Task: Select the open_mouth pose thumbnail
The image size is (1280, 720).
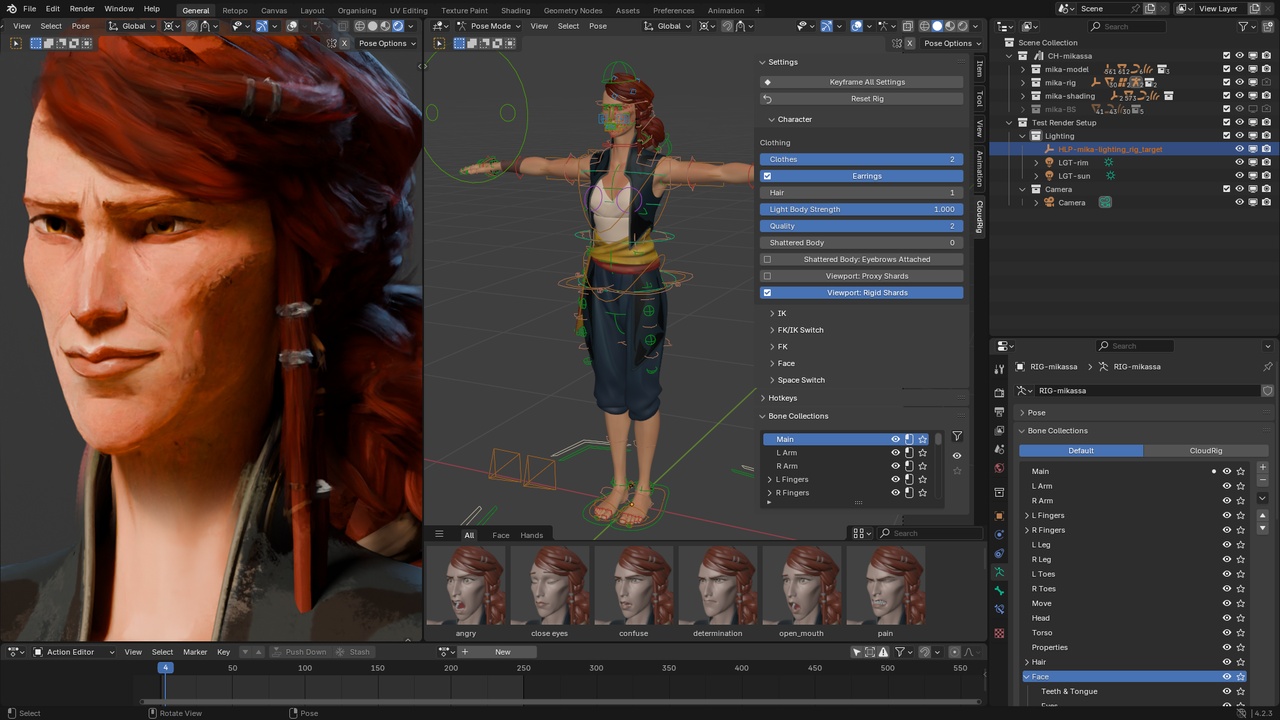Action: [801, 585]
